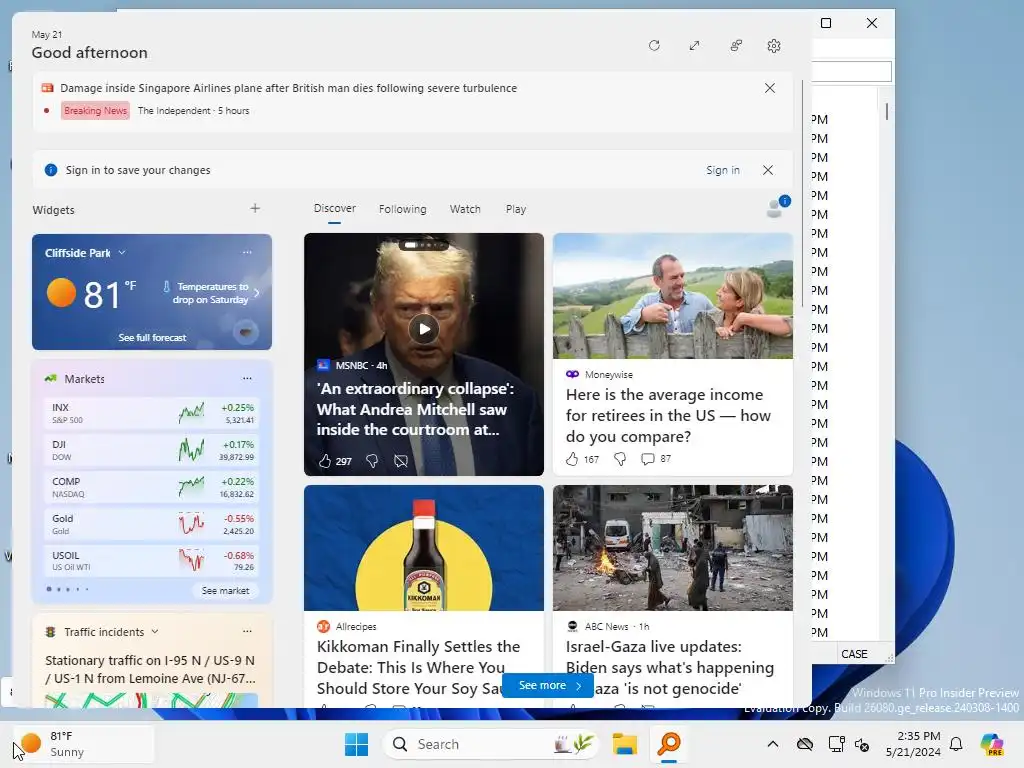Open the Windows Start menu

357,744
